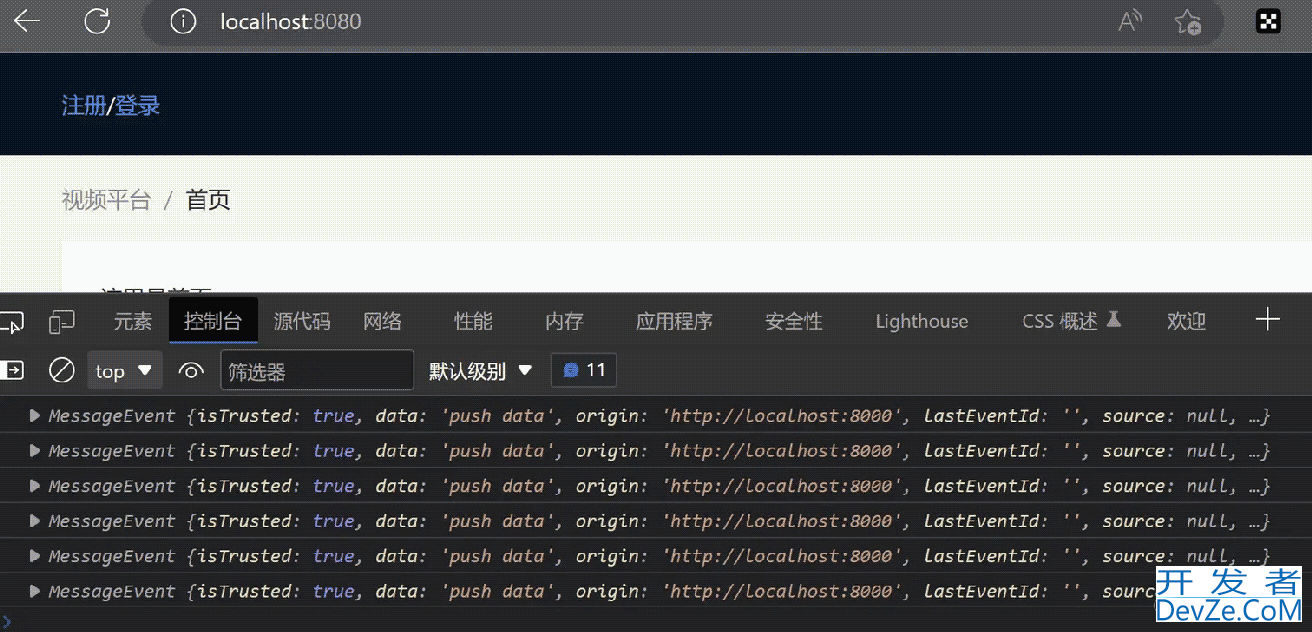Expand the second MessageEvent log entry
Image resolution: width=1312 pixels, height=632 pixels.
tap(35, 451)
